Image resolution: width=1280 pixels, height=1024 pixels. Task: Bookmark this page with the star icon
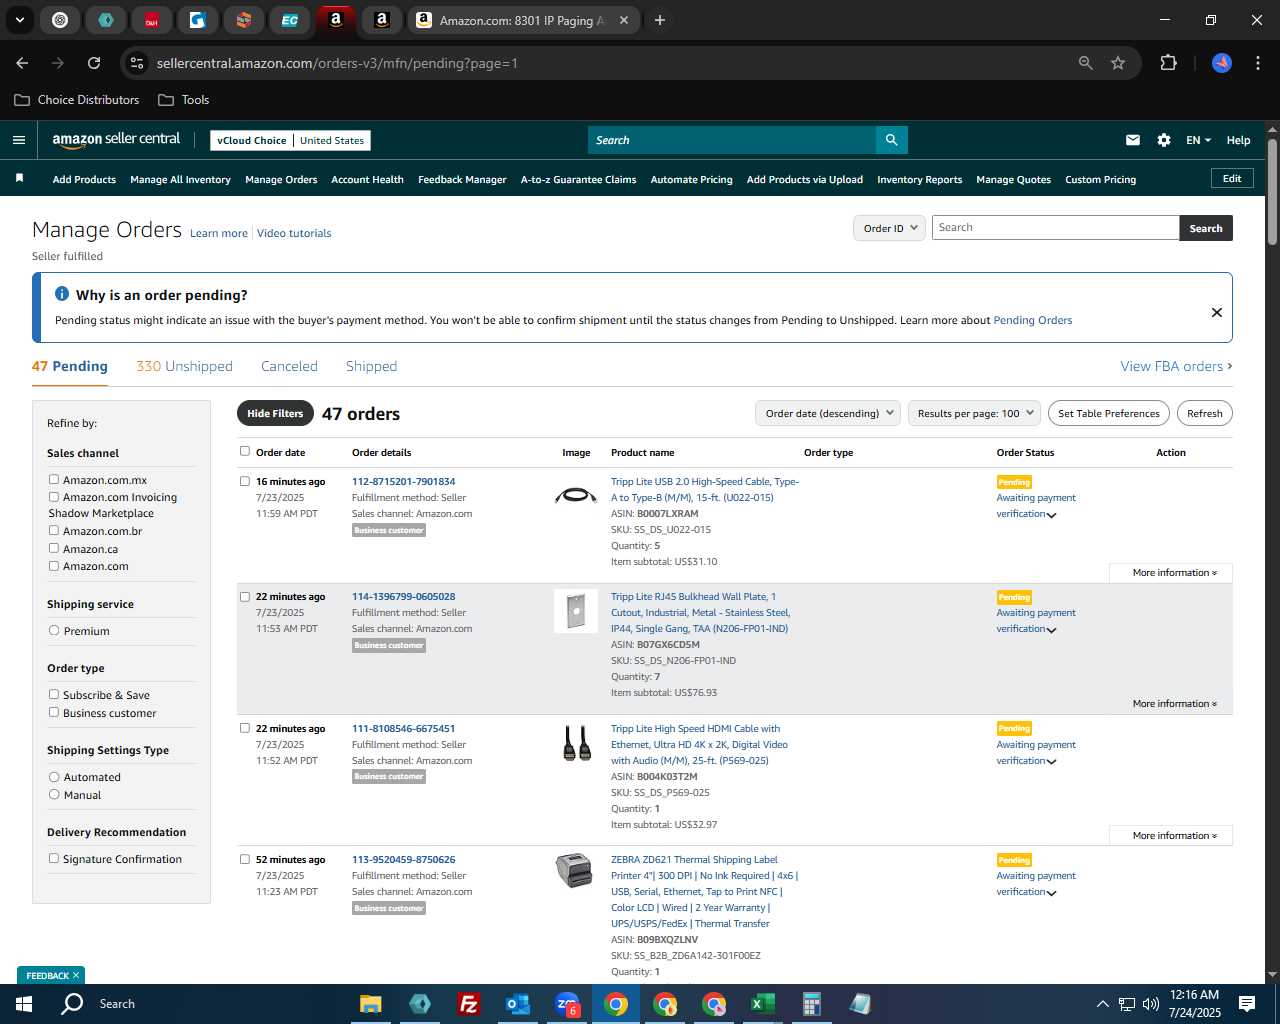(1118, 63)
